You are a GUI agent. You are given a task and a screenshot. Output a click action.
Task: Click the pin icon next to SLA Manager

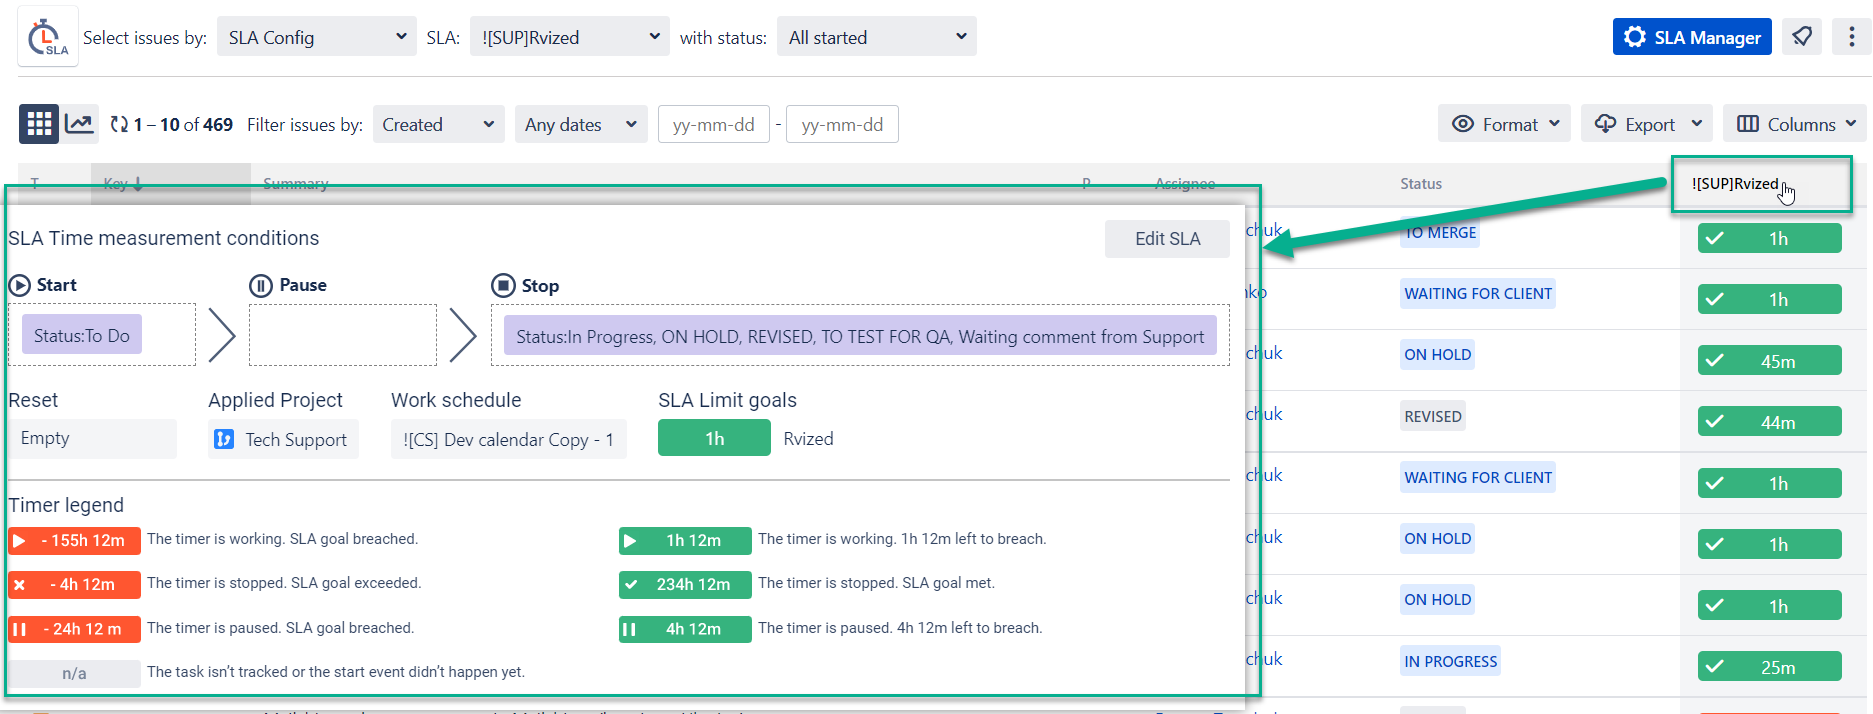(1802, 37)
